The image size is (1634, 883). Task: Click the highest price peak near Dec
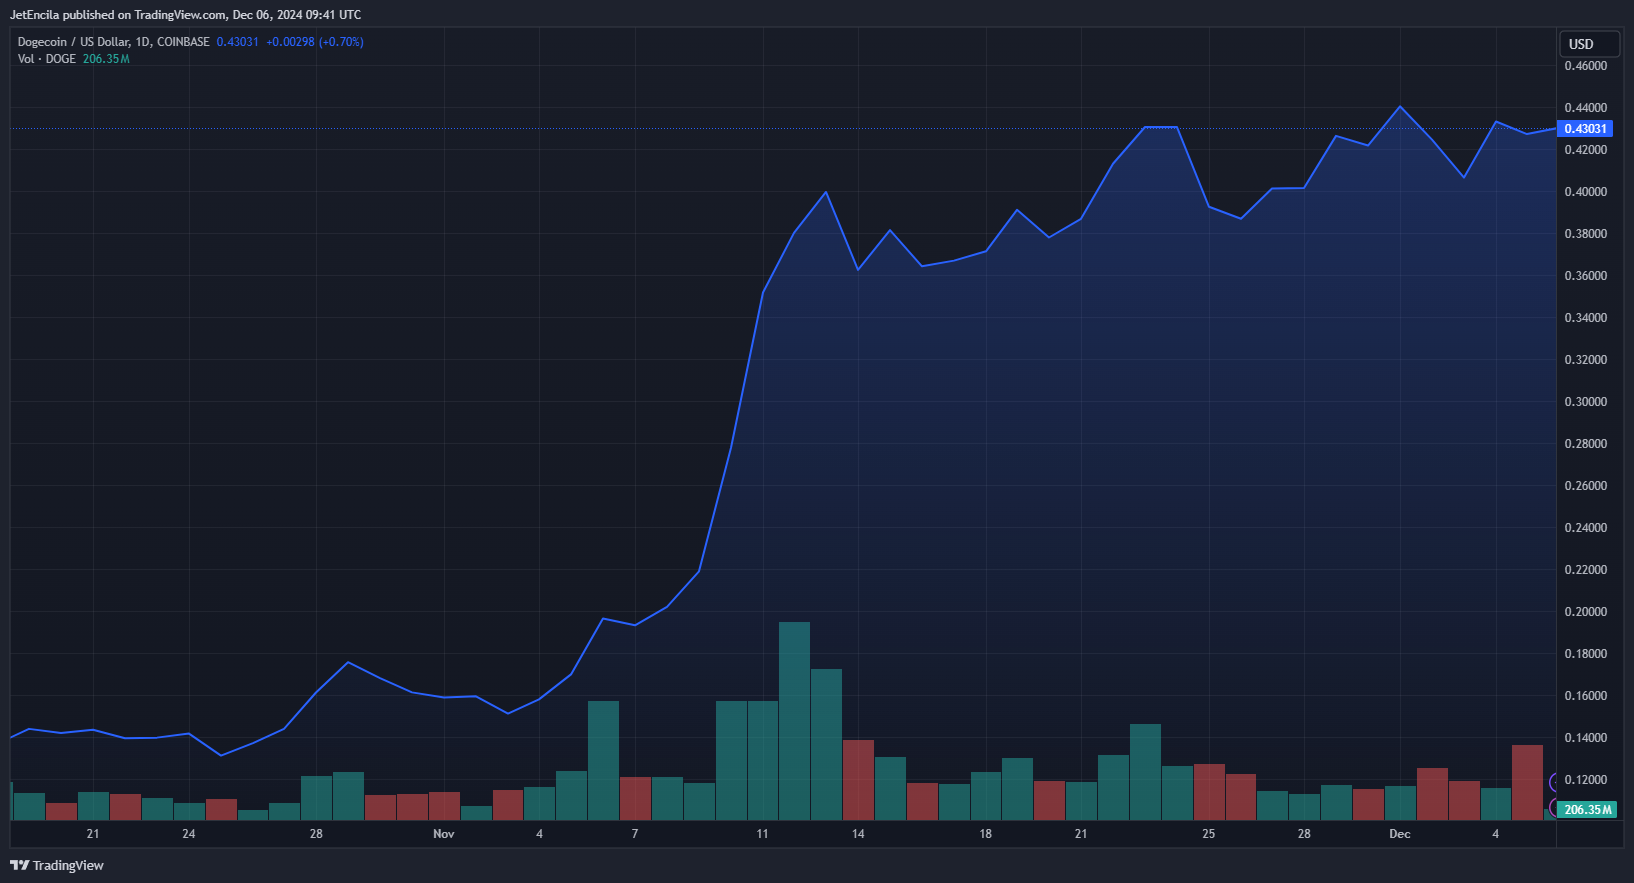[x=1400, y=107]
